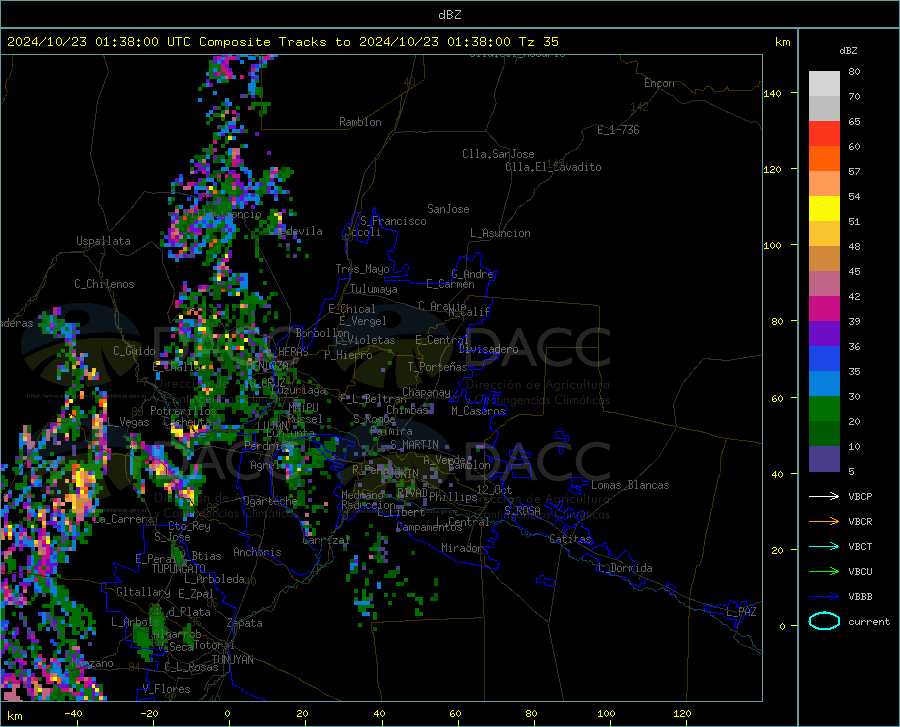Click the TUPUNGATO map label

point(179,569)
